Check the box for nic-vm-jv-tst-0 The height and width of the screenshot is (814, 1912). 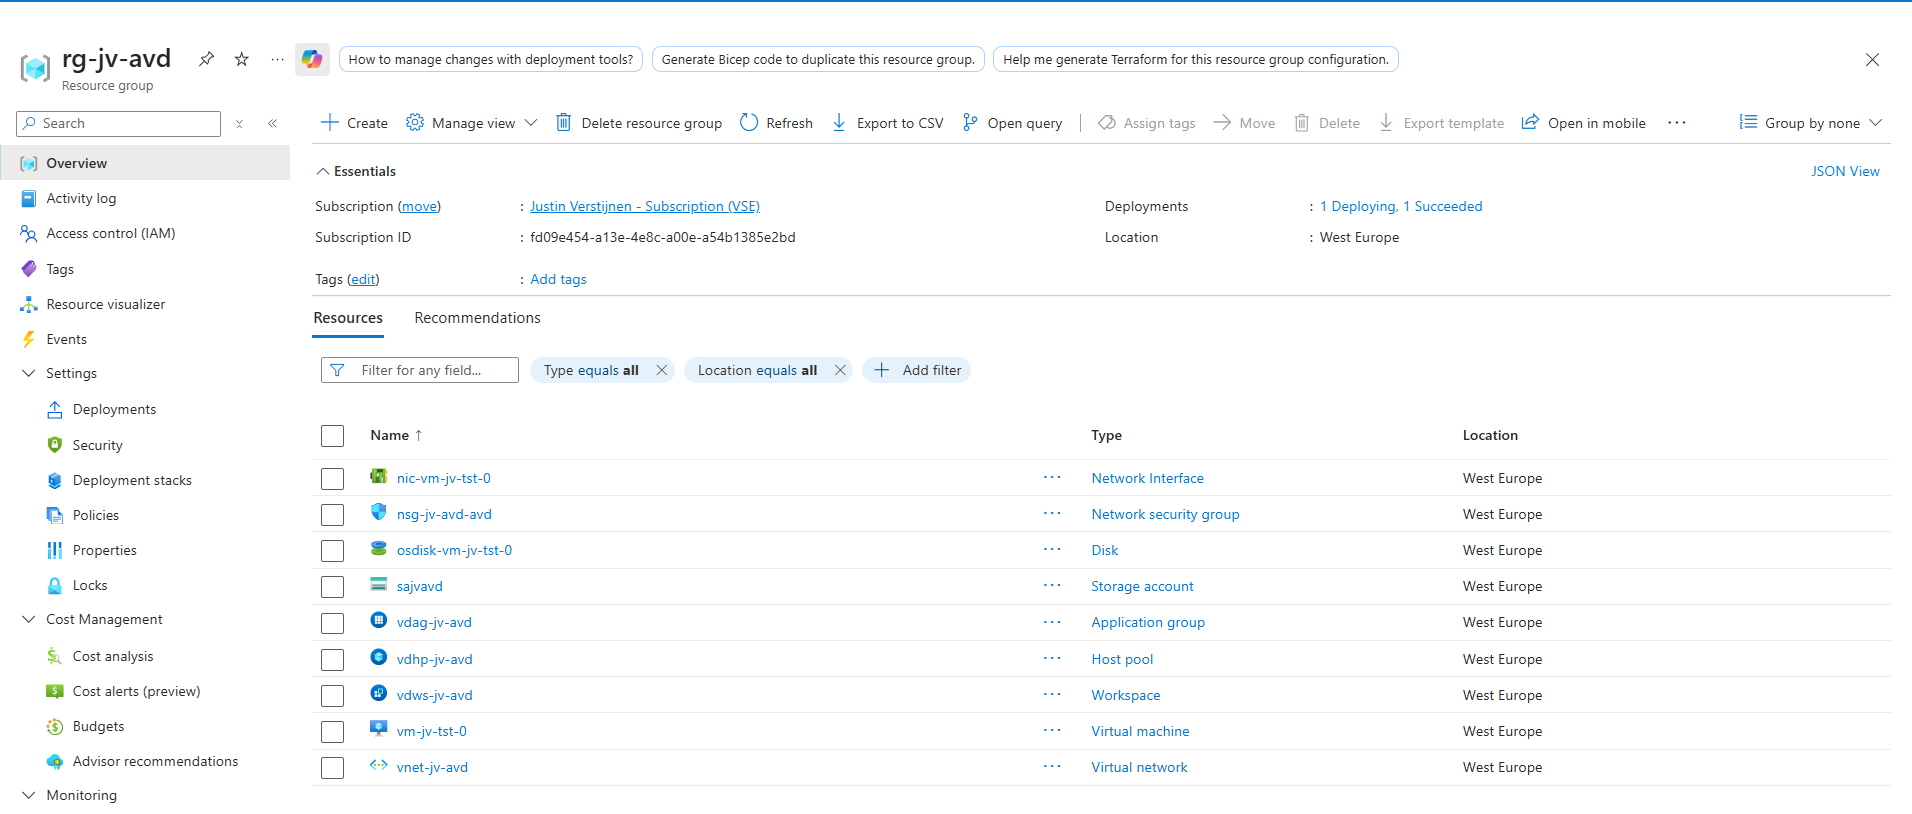(333, 479)
